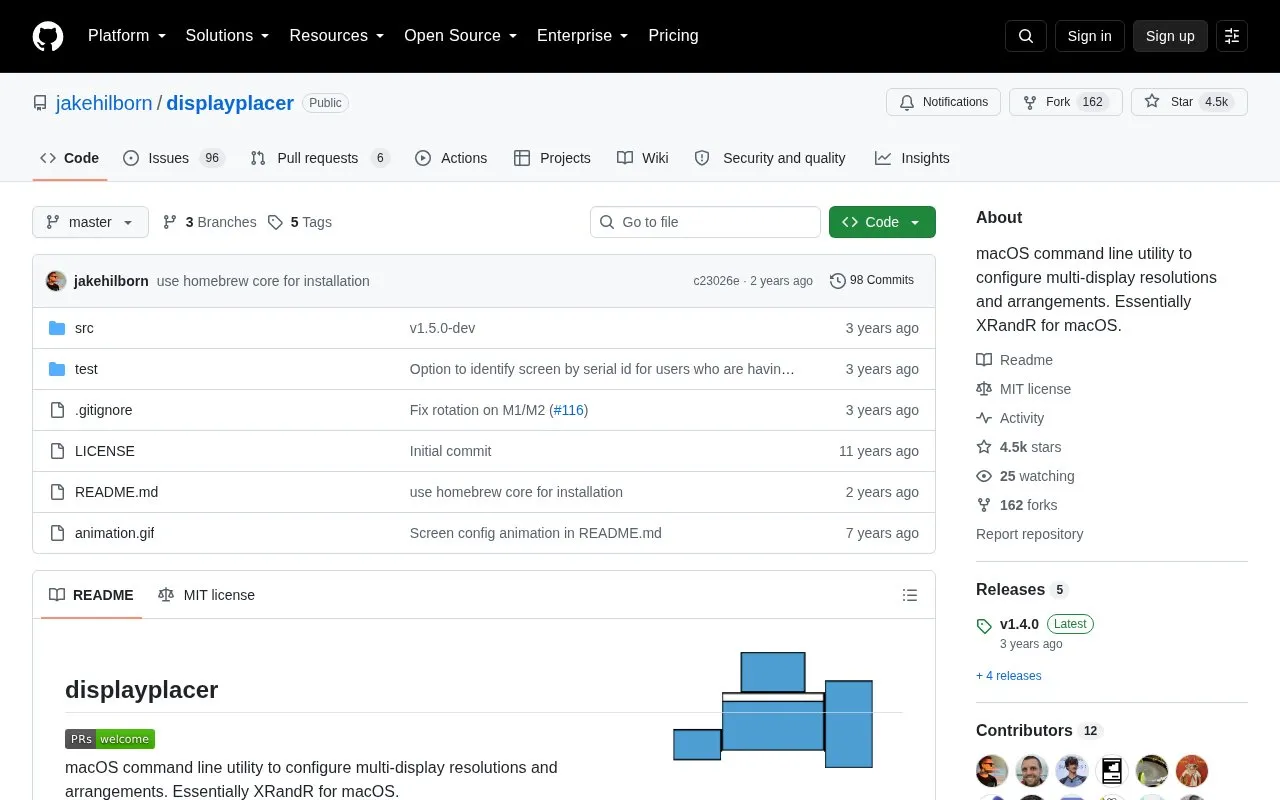View the 5 Tags link
The width and height of the screenshot is (1280, 800).
[x=300, y=222]
